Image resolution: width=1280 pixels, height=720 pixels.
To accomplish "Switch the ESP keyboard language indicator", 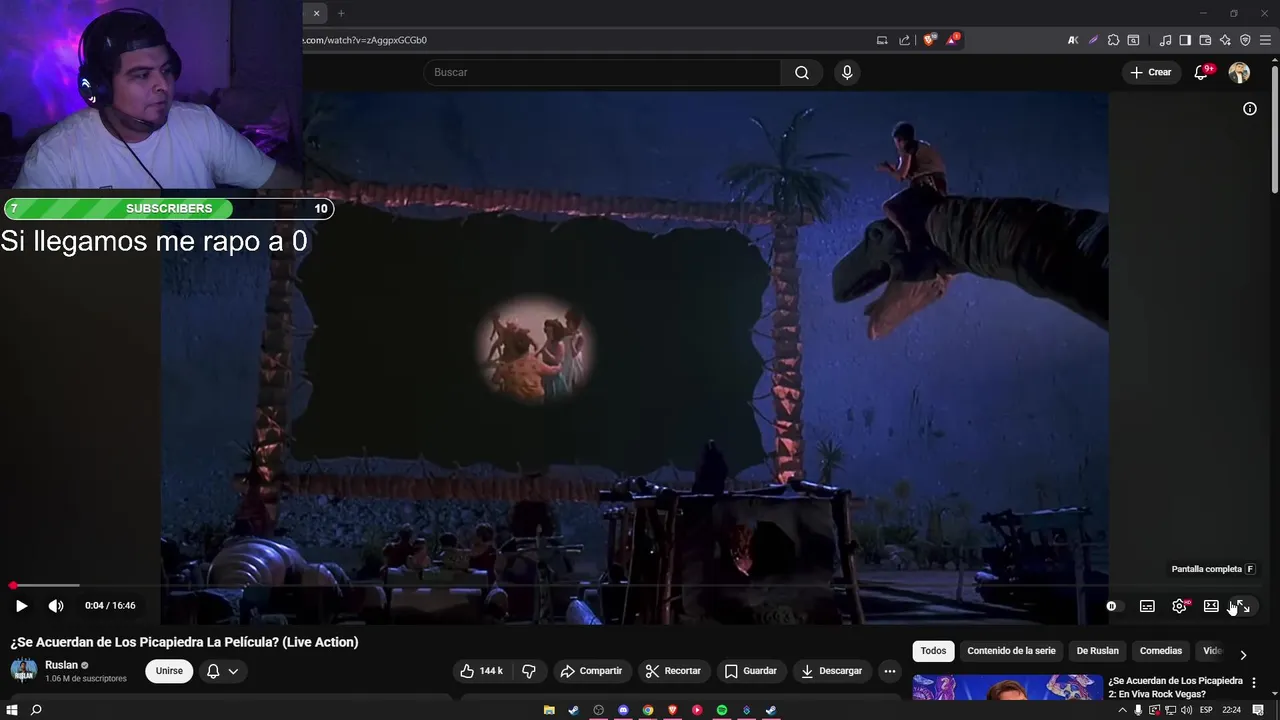I will coord(1206,710).
